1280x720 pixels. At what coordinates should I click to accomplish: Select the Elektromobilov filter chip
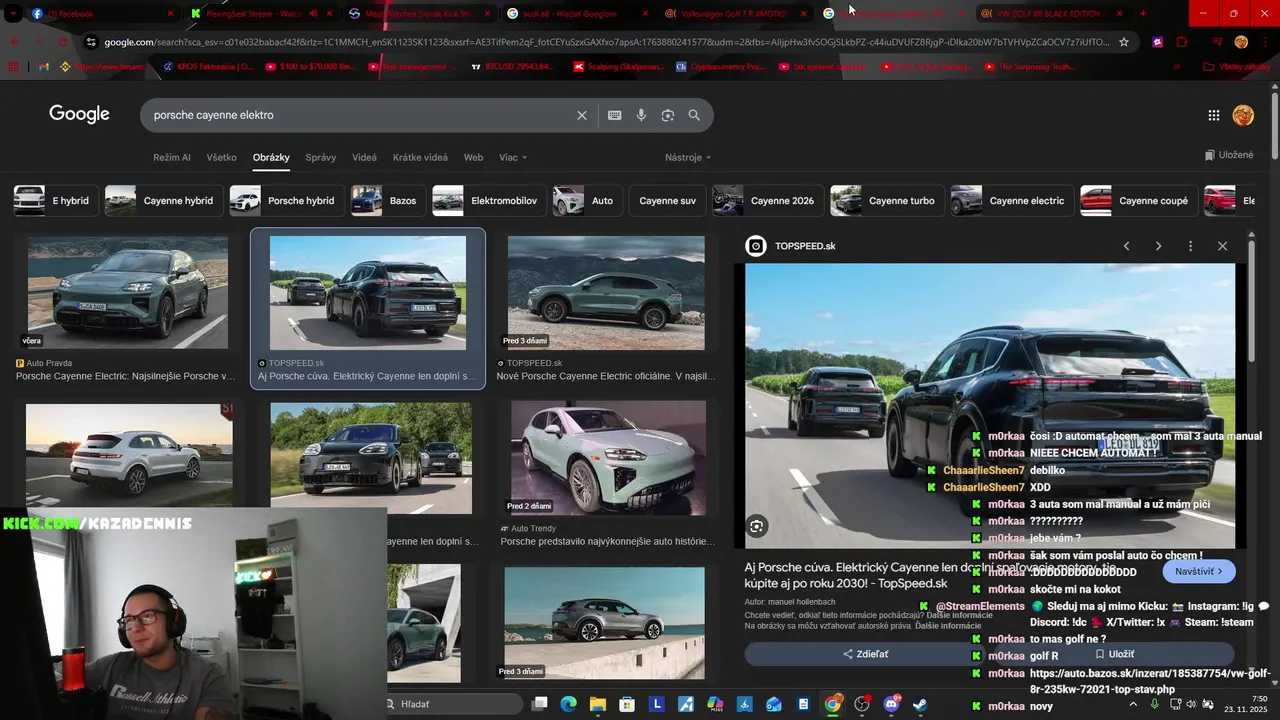point(488,200)
